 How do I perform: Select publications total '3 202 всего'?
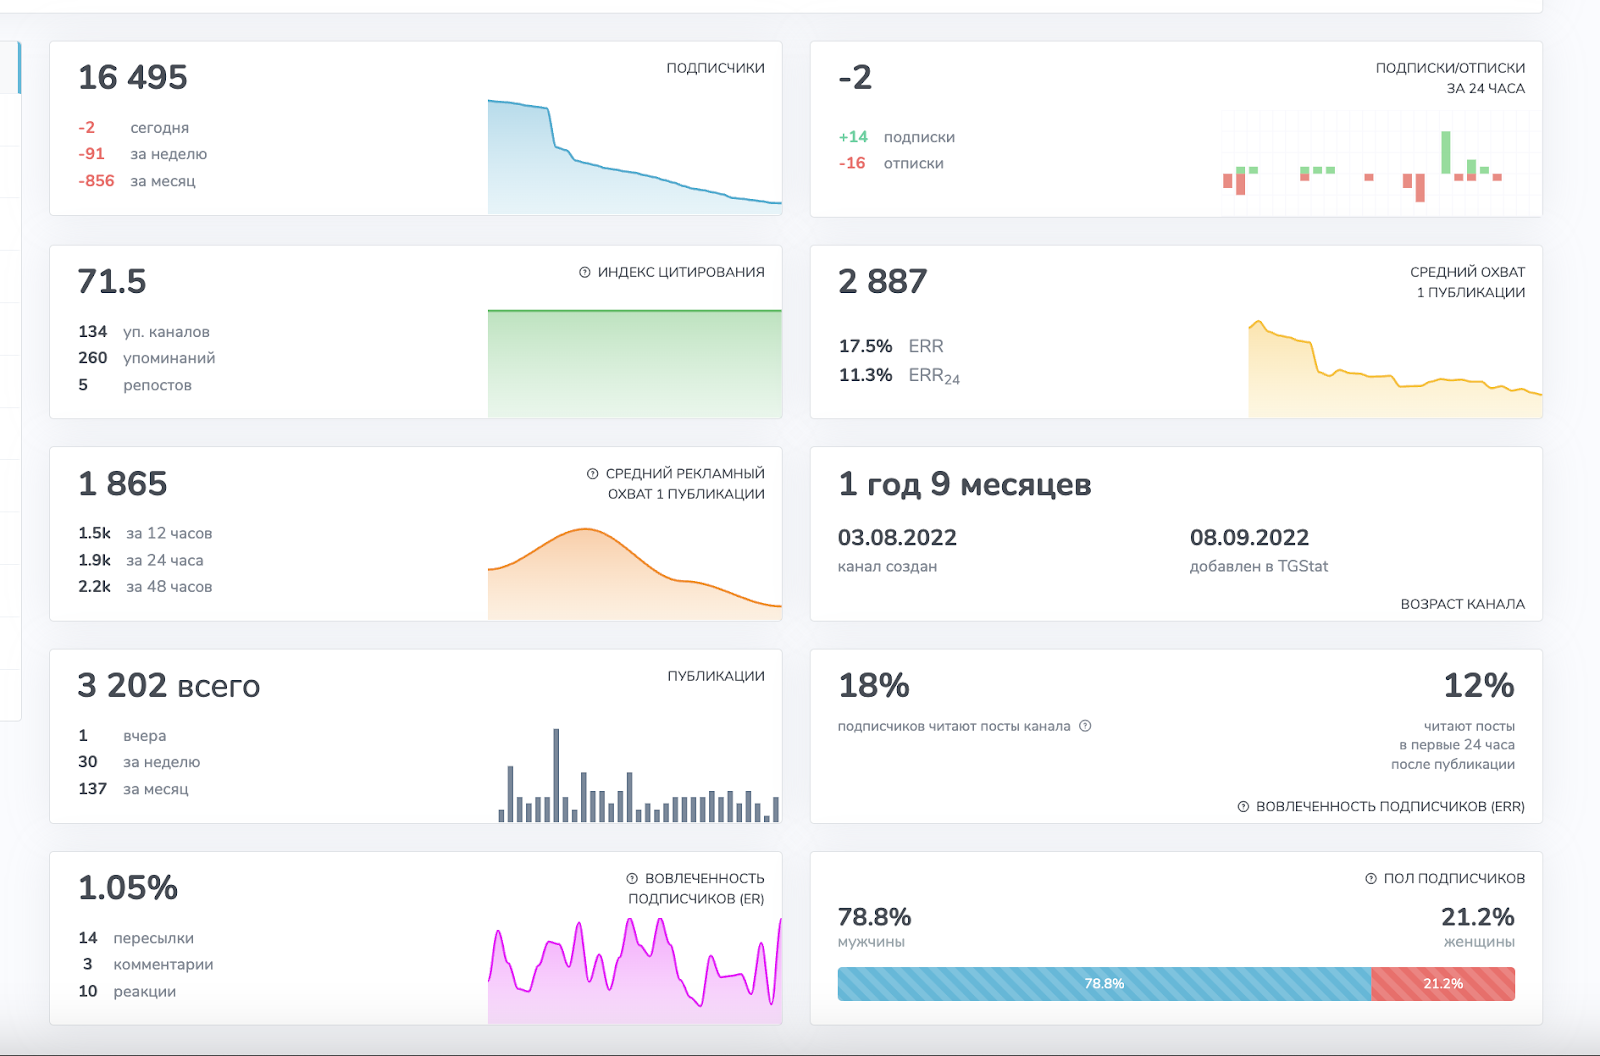169,685
